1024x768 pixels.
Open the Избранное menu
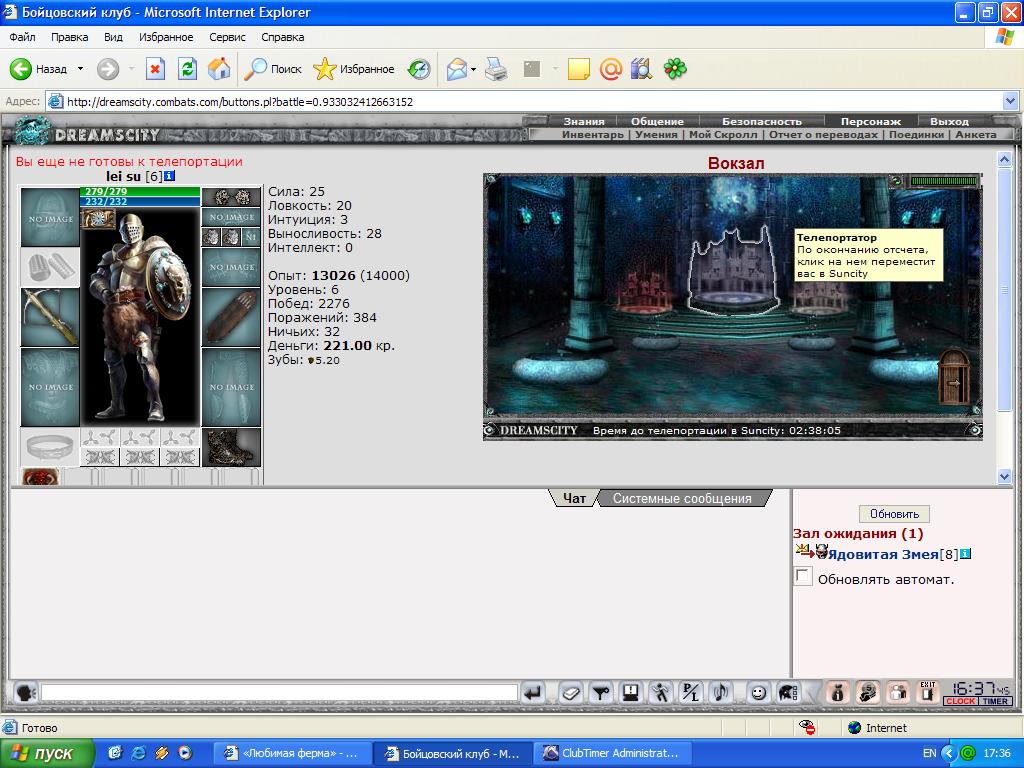(166, 37)
